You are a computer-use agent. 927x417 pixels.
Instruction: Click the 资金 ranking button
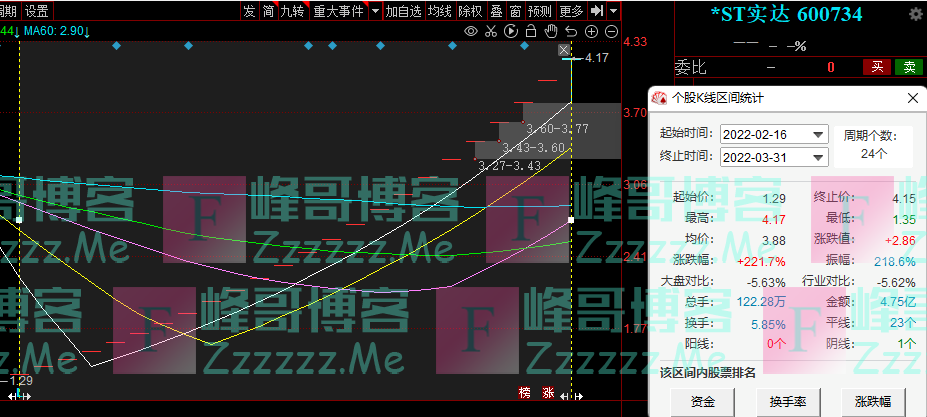click(703, 401)
